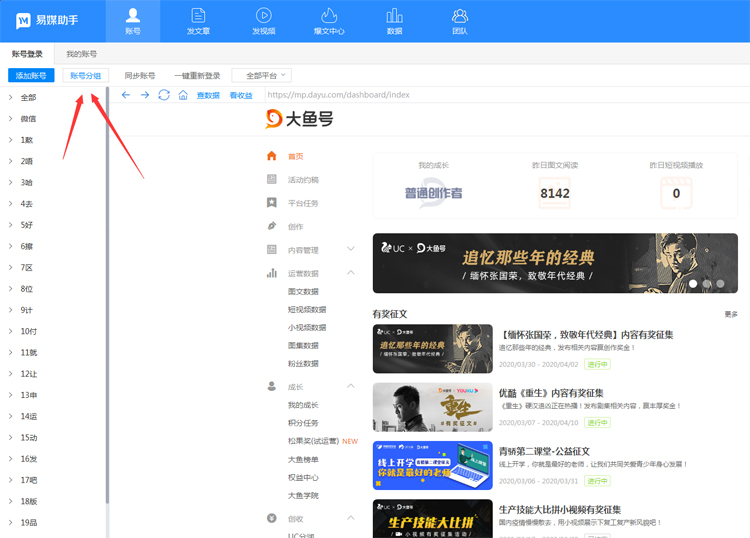The image size is (750, 538).
Task: Expand the 微信 account group
Action: (x=11, y=119)
